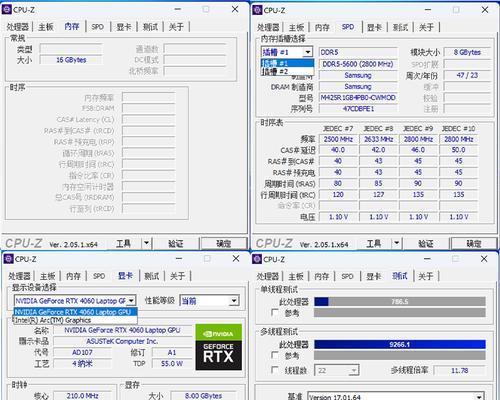Tick the 参考 checkbox under multi-thread test
The image size is (500, 400).
pos(275,355)
